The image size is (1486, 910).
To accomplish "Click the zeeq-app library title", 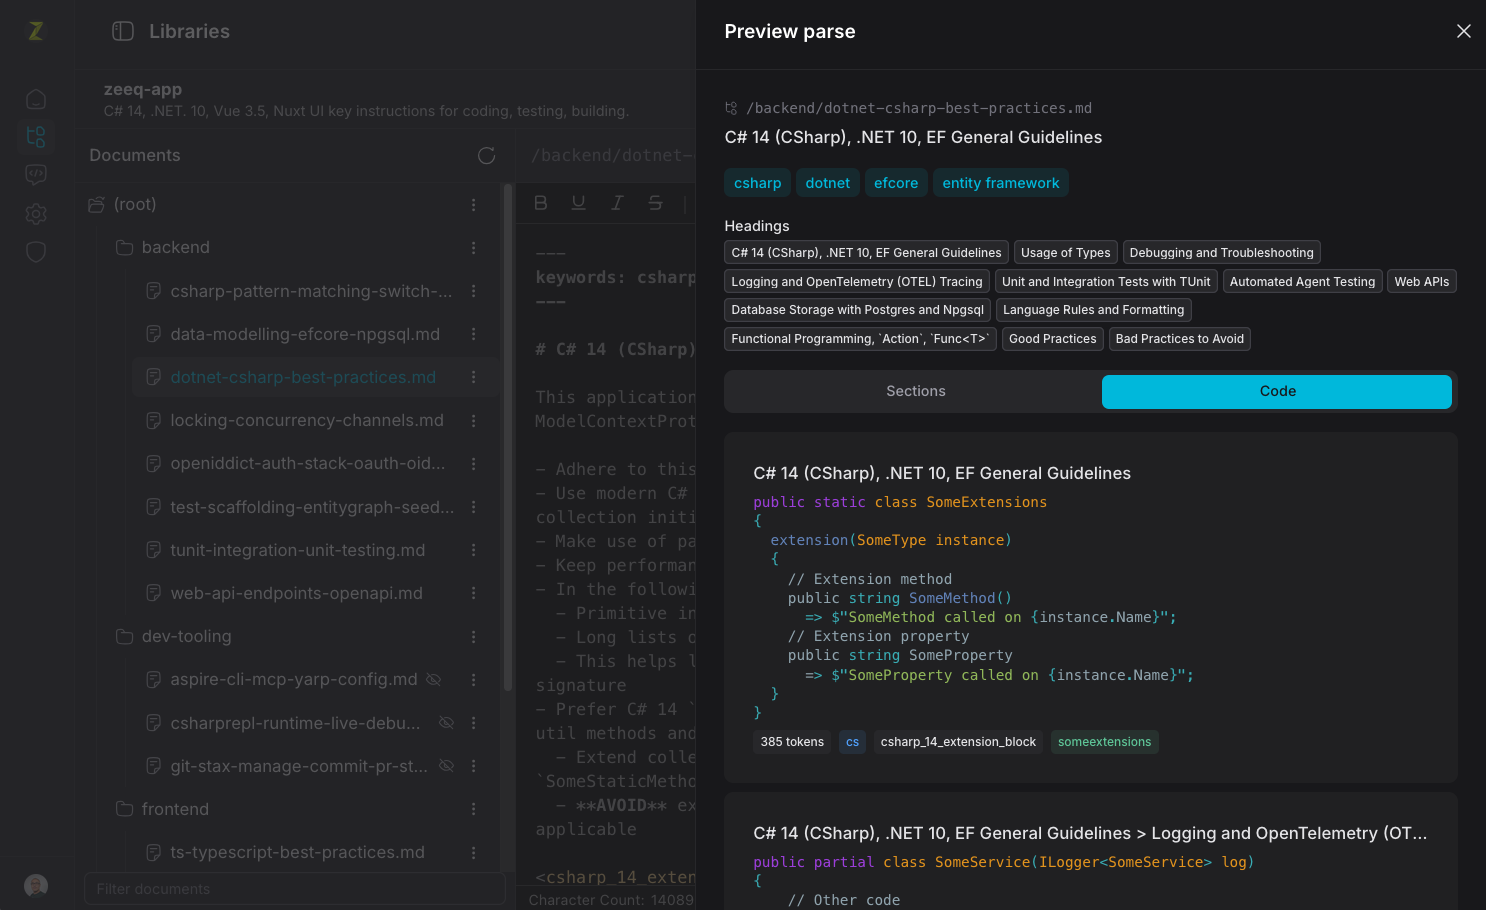I will pos(143,89).
